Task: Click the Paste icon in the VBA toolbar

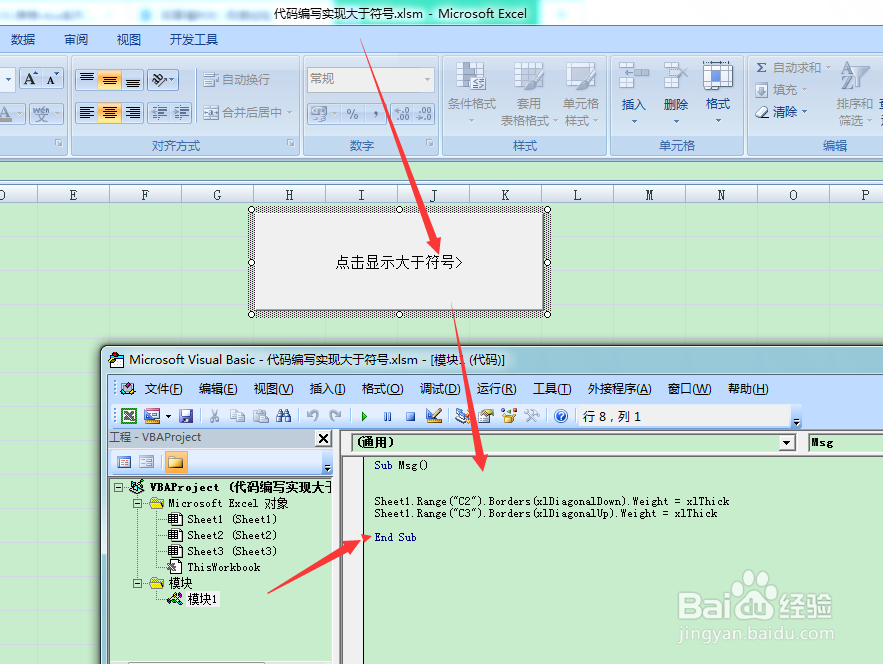Action: tap(260, 415)
